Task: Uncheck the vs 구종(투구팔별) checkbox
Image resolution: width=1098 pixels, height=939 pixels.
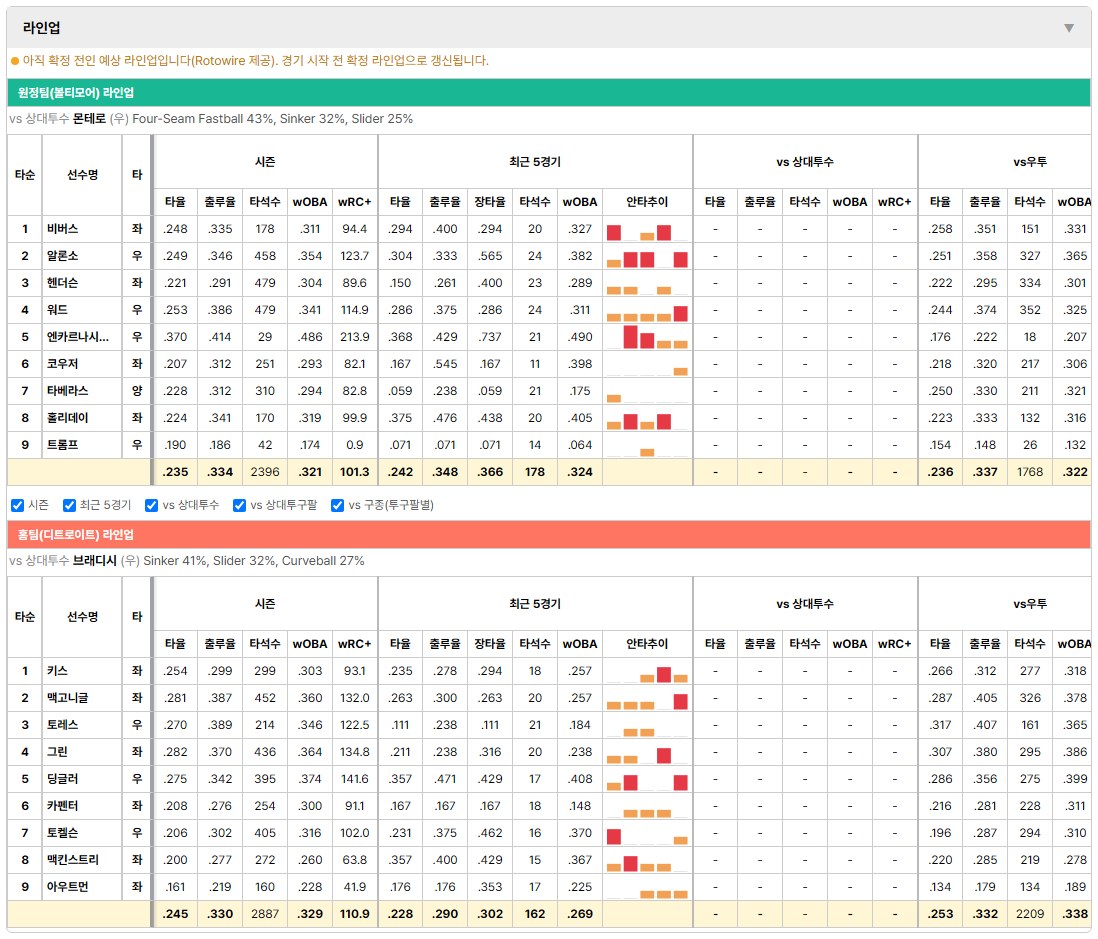Action: [338, 506]
